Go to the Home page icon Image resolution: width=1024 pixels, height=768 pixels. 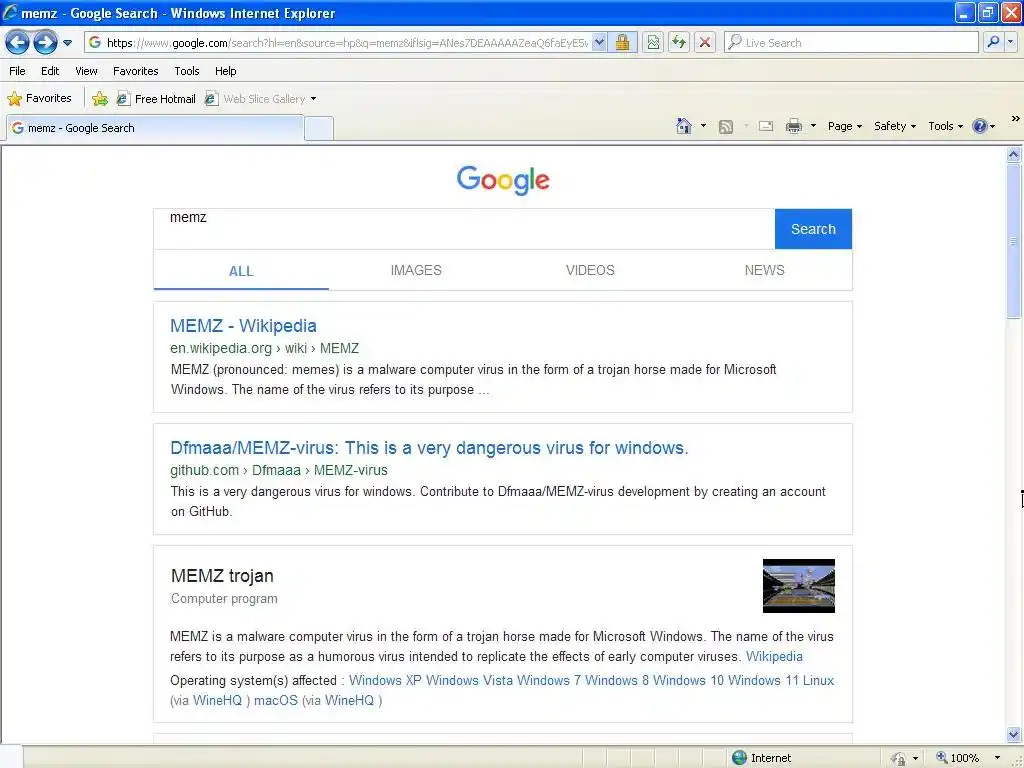684,126
